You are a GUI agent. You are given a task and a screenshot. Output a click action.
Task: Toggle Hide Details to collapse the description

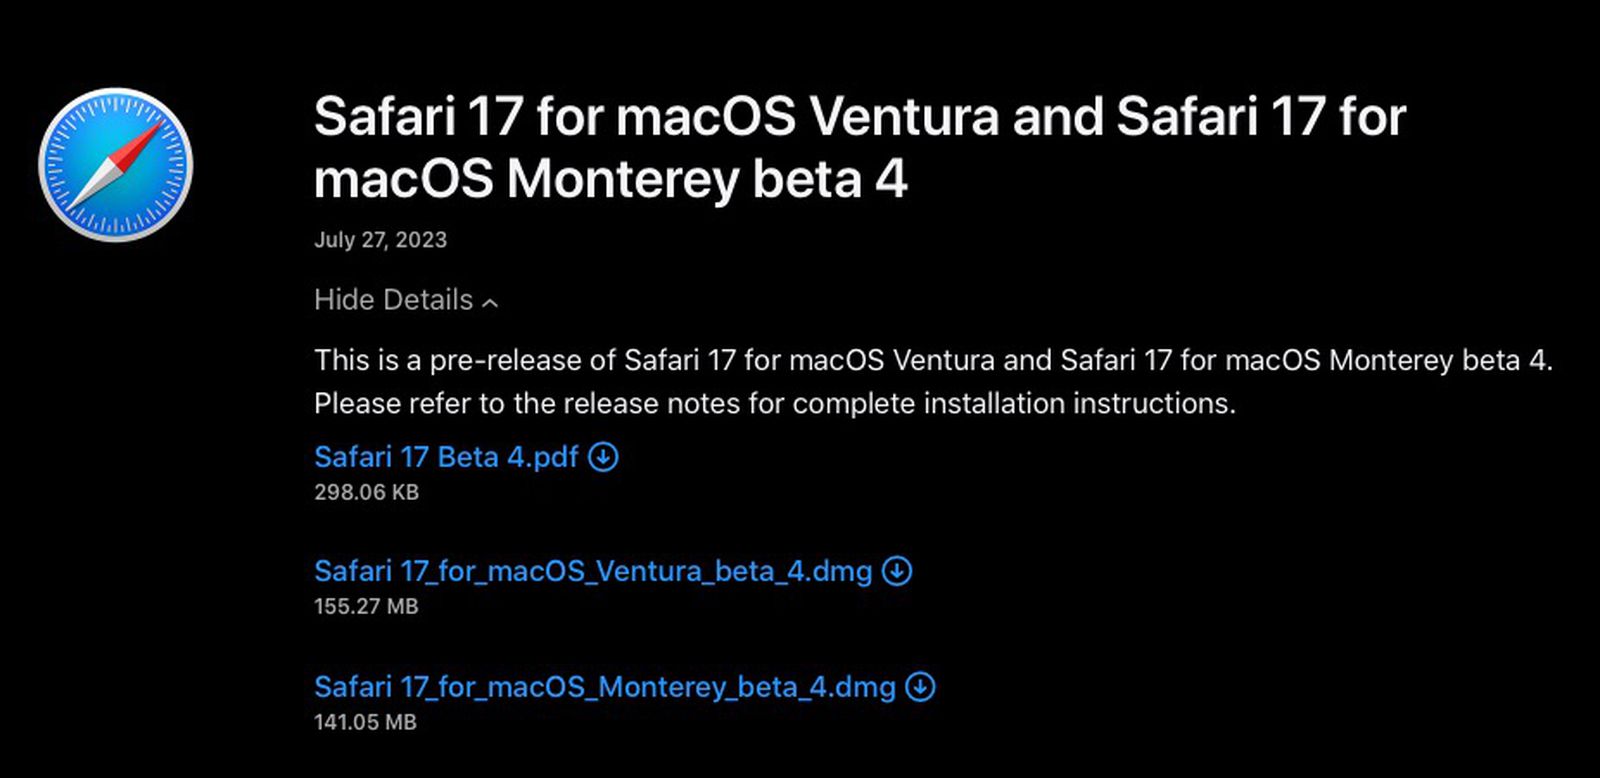click(x=394, y=300)
